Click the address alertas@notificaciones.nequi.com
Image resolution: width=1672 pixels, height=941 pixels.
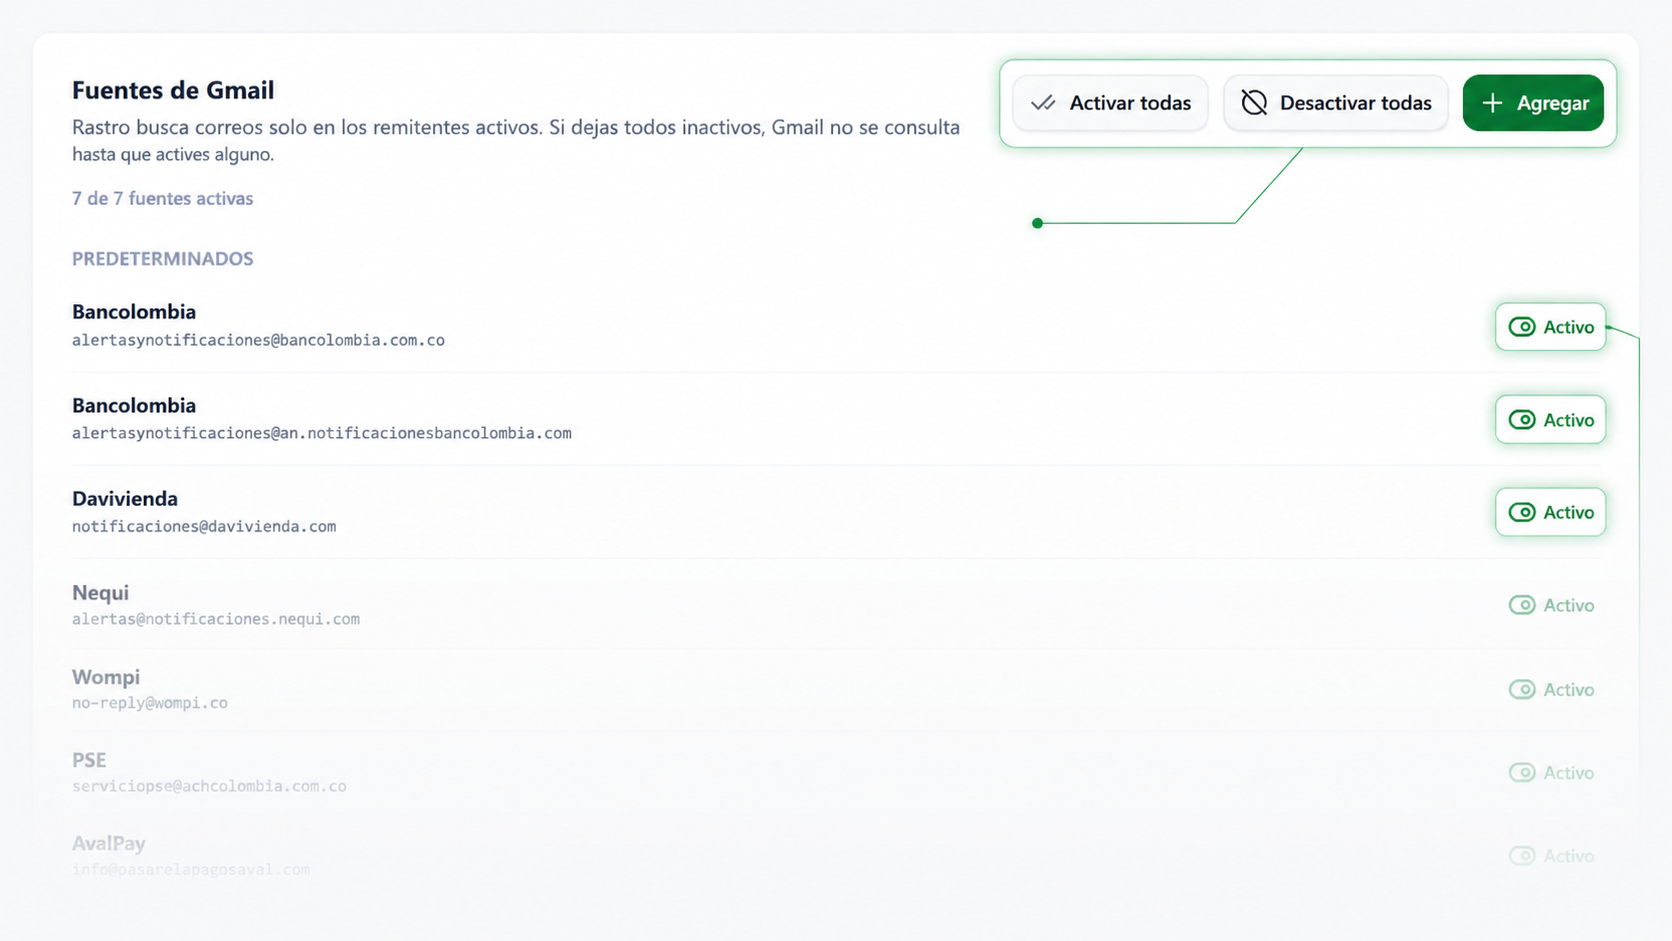click(x=216, y=619)
